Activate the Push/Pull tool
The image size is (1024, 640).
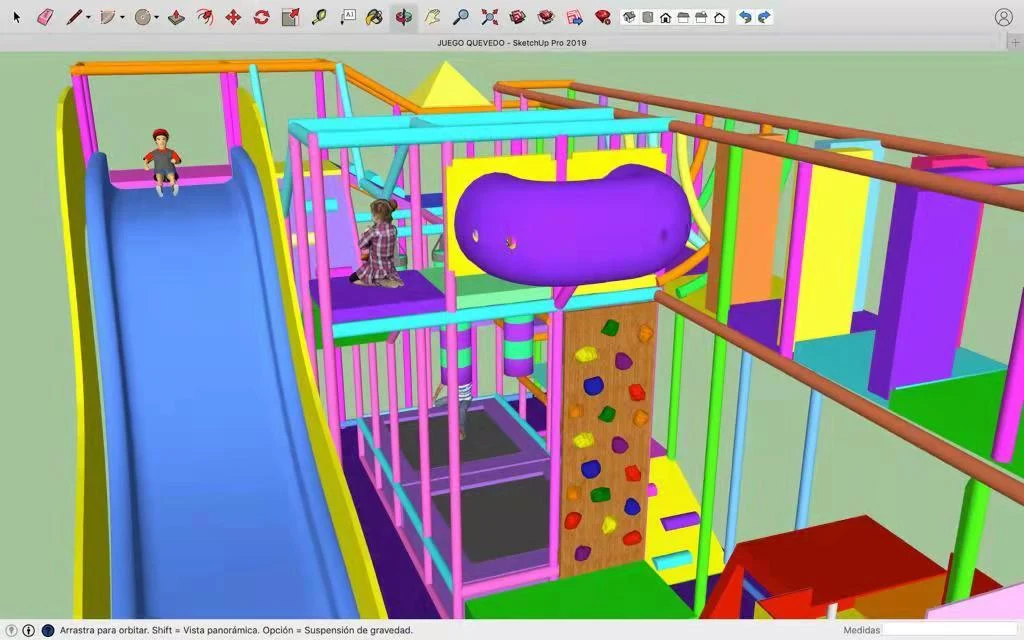coord(176,17)
